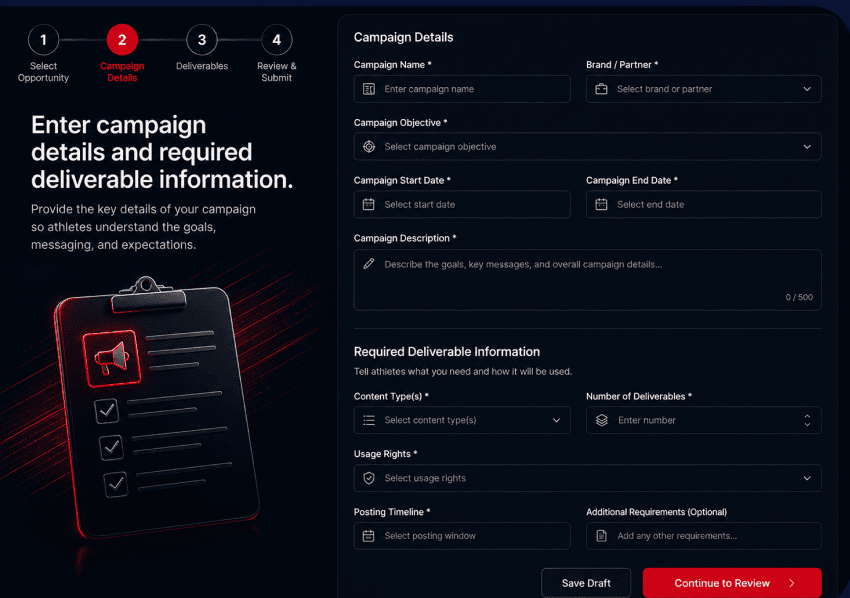Click the calendar icon in Posting Timeline field
The image size is (850, 598).
click(369, 536)
